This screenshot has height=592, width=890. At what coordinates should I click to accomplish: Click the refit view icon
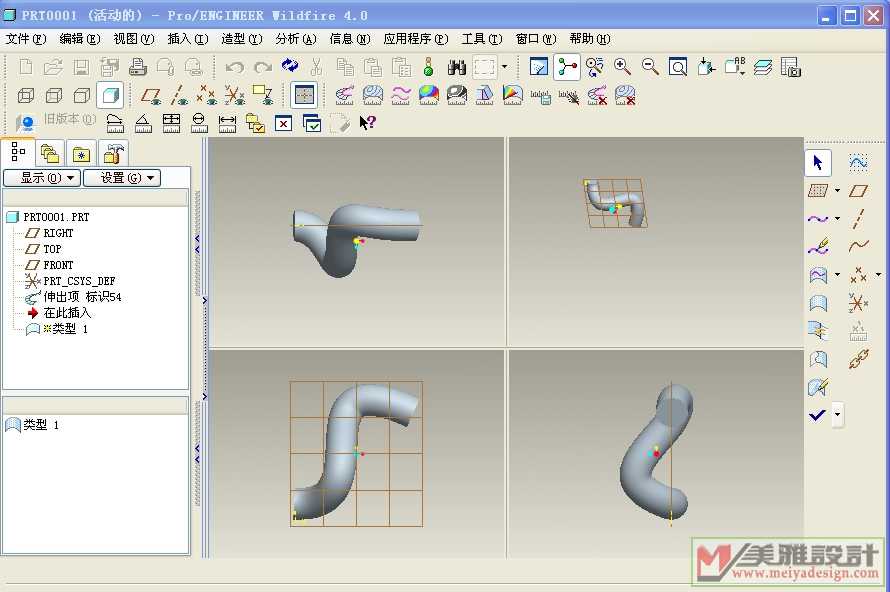(x=678, y=67)
